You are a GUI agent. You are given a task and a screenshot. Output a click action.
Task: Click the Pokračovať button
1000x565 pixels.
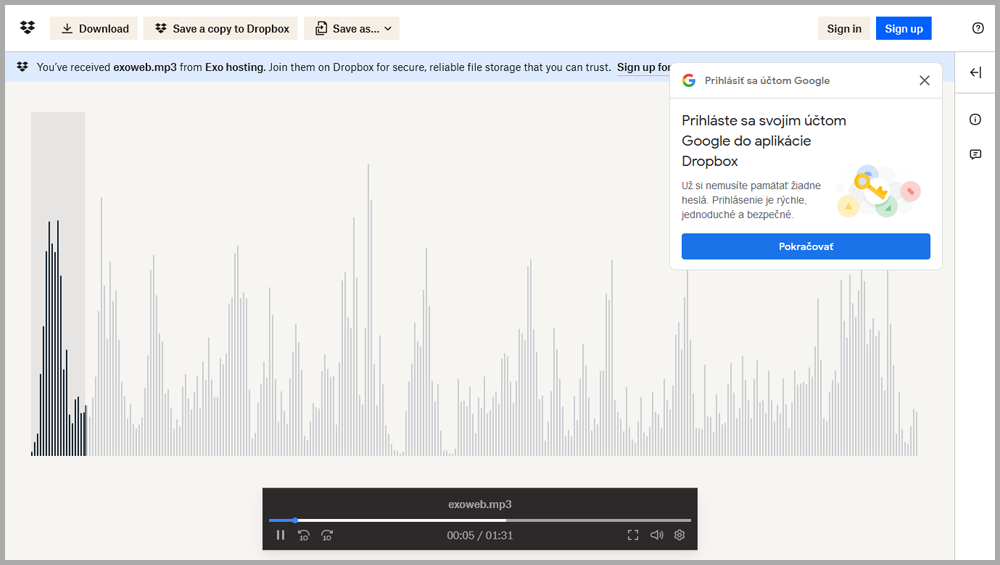(x=805, y=246)
